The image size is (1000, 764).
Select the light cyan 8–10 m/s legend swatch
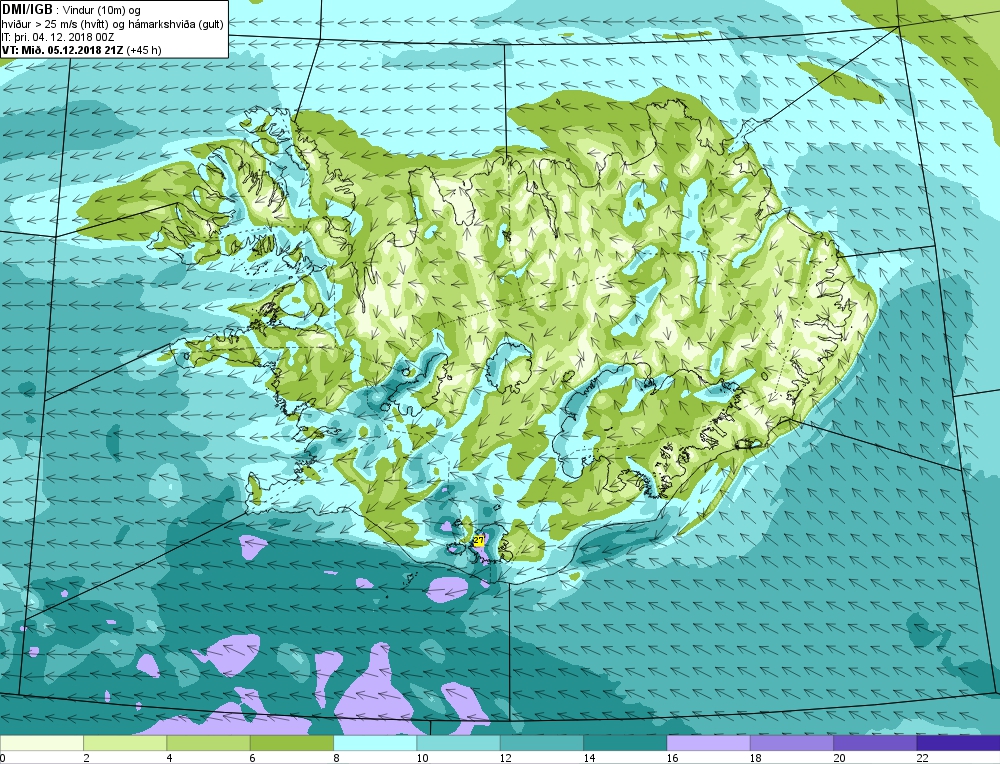click(x=375, y=743)
